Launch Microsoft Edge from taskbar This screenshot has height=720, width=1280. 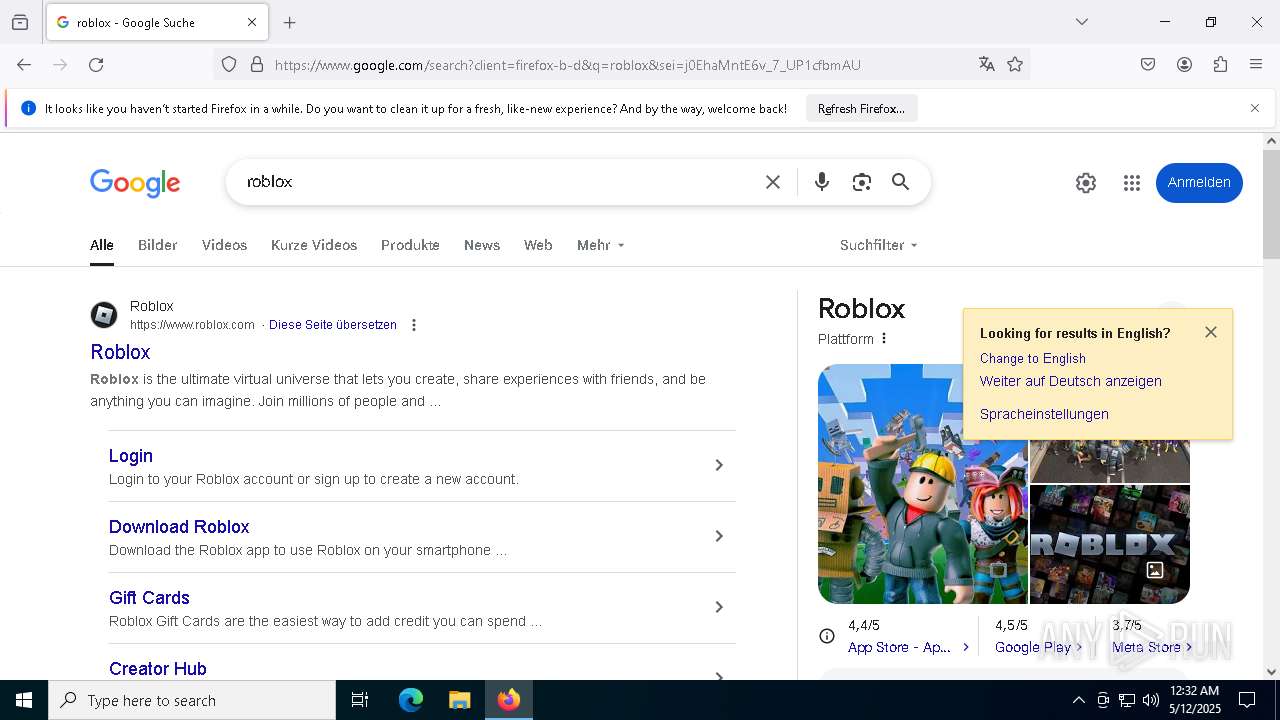pos(411,700)
